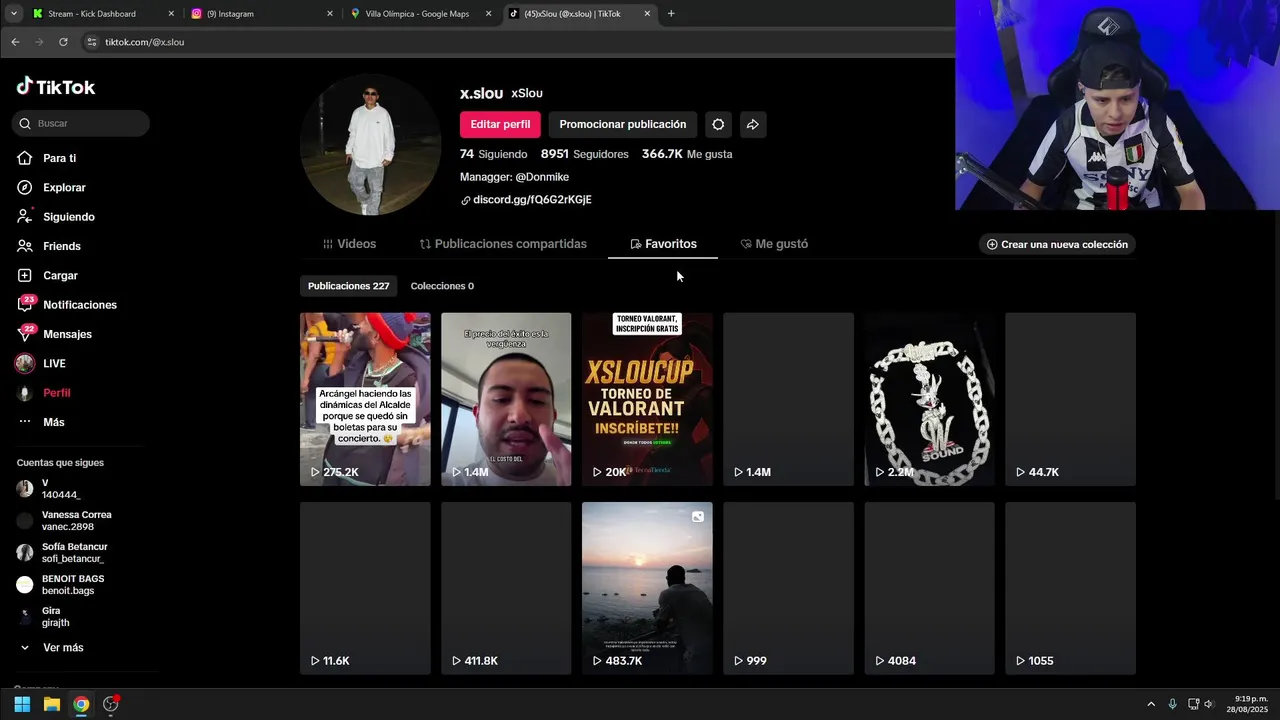Open the sunset video with 483.7K views
This screenshot has width=1280, height=720.
(647, 588)
